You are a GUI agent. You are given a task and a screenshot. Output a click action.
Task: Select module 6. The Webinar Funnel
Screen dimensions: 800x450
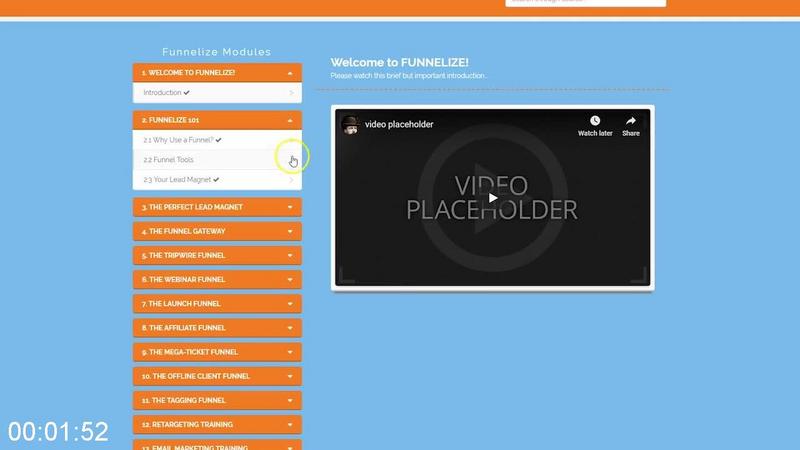point(217,280)
